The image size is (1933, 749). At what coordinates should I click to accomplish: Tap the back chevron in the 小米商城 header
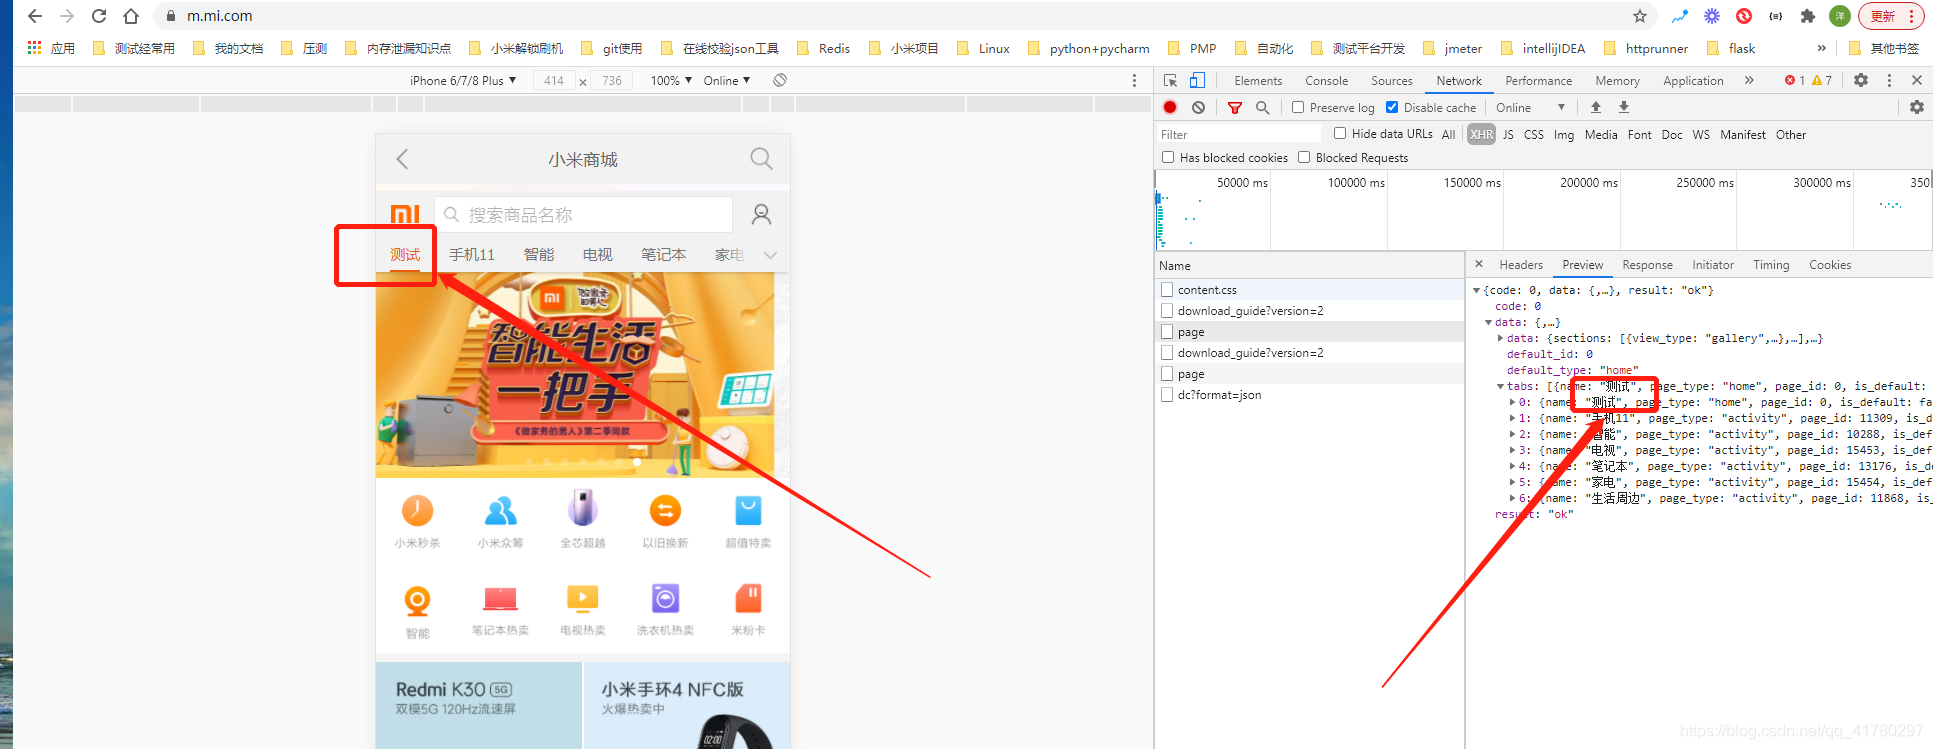click(402, 159)
